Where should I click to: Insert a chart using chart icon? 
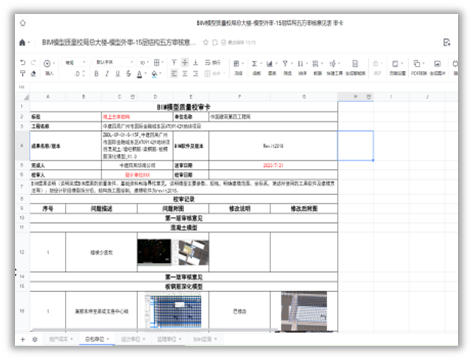click(x=271, y=67)
